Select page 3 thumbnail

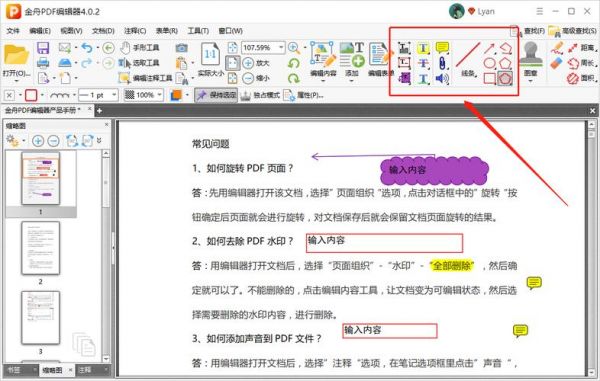[41, 318]
